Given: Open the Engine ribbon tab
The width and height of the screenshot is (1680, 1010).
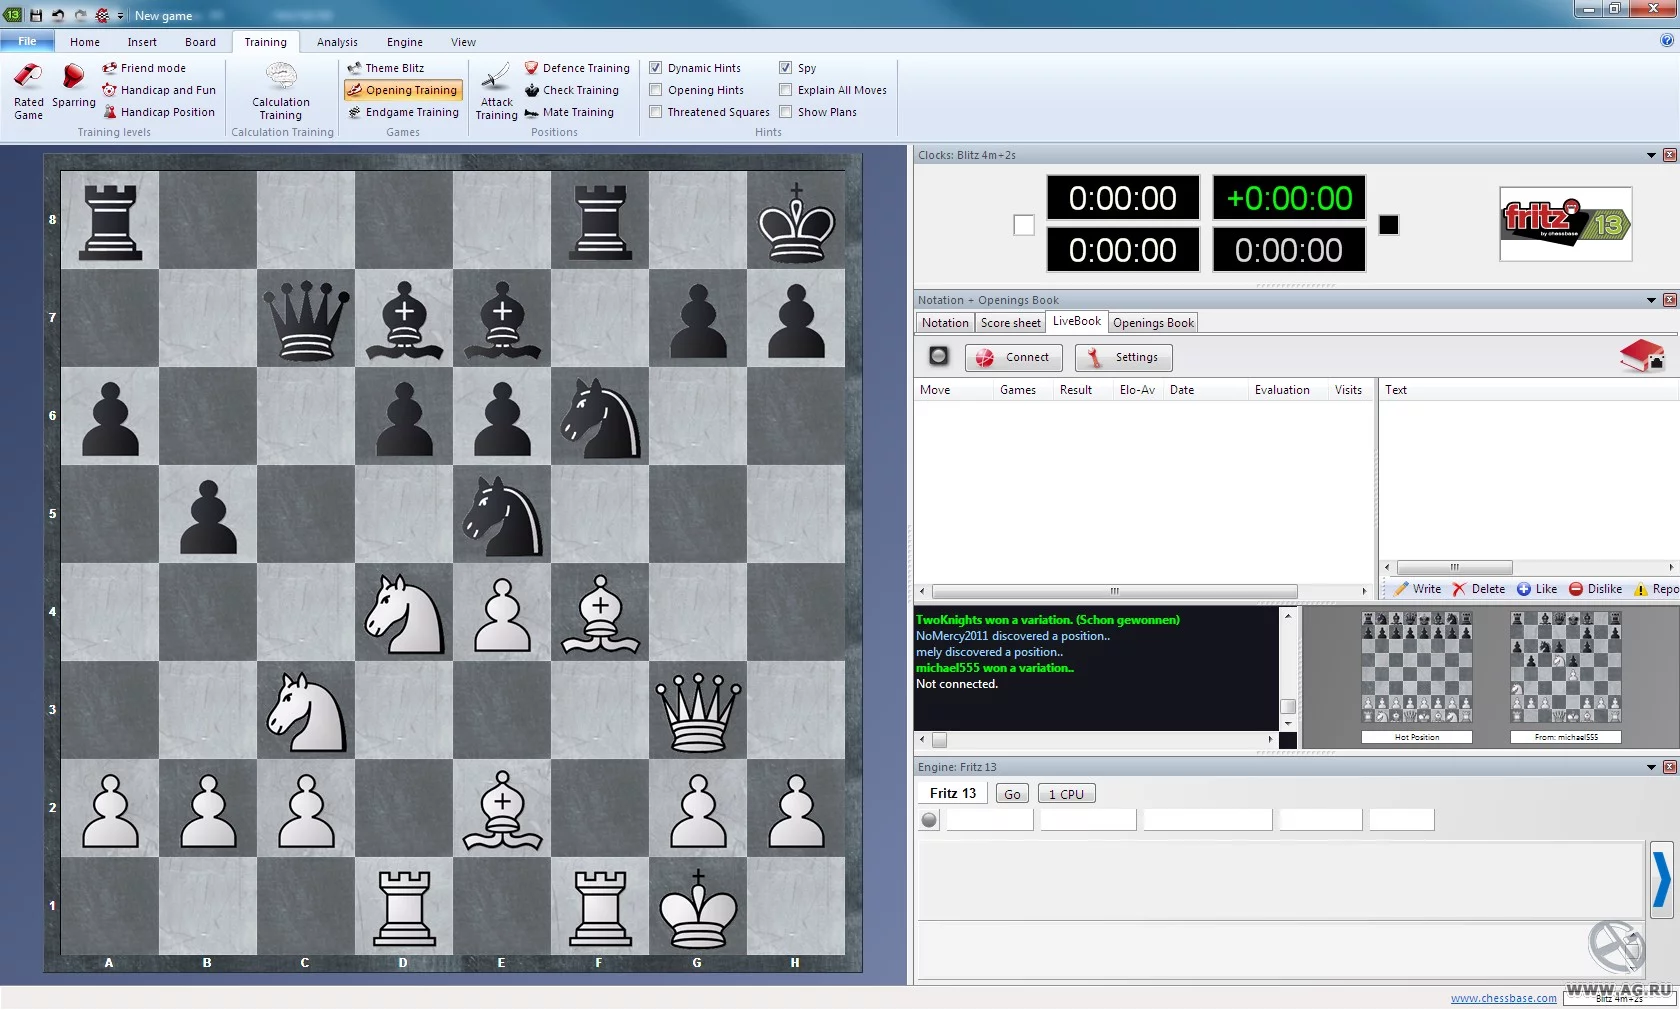Looking at the screenshot, I should 405,42.
